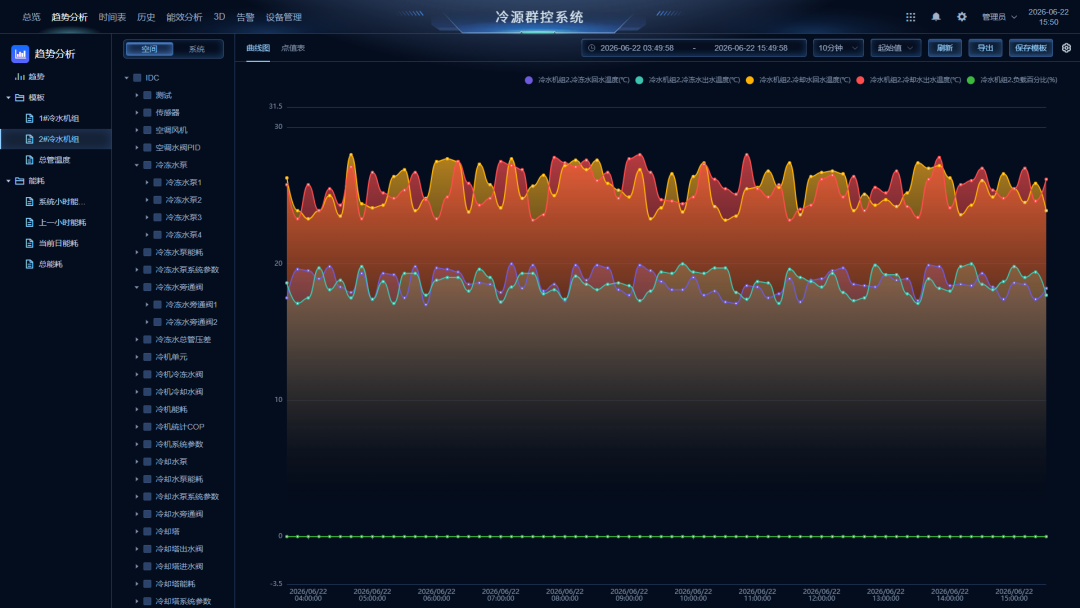Screen dimensions: 1080x608
Task: Open 1#冷水机组 template document icon
Action: tap(29, 118)
